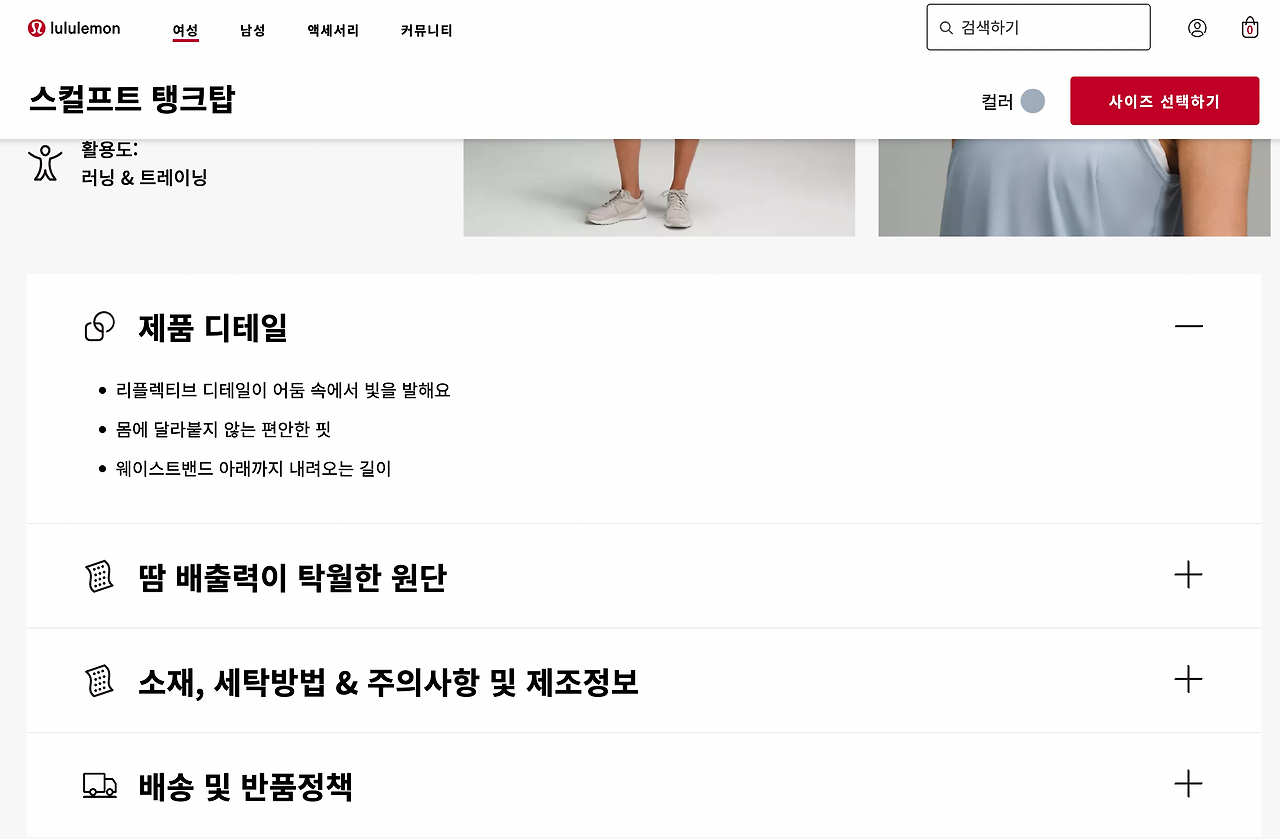Click the fabric icon beside 땀 배출력이 탁월한 원단

click(99, 577)
